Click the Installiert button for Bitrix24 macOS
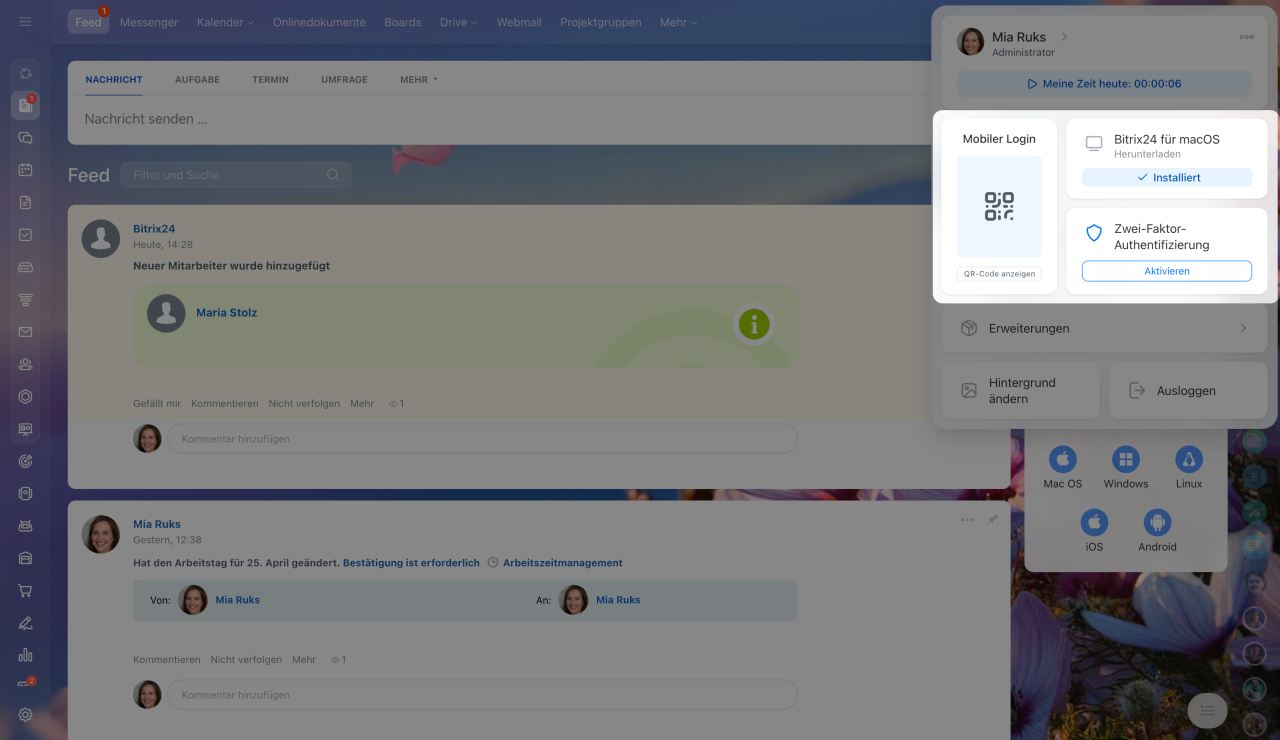 pos(1167,177)
